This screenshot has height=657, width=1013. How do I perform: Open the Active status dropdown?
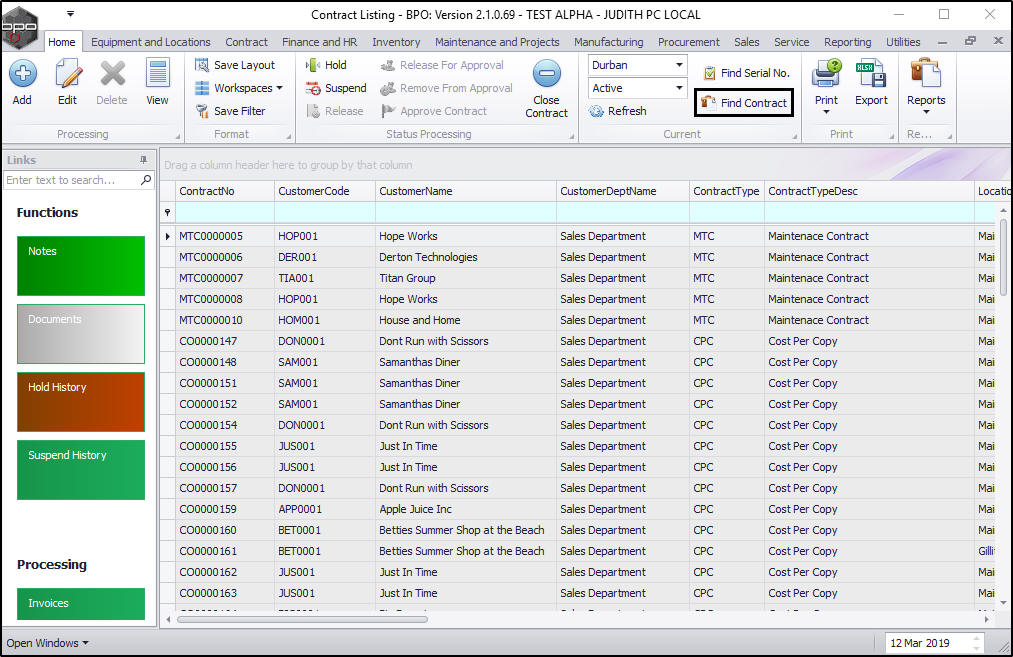tap(679, 88)
